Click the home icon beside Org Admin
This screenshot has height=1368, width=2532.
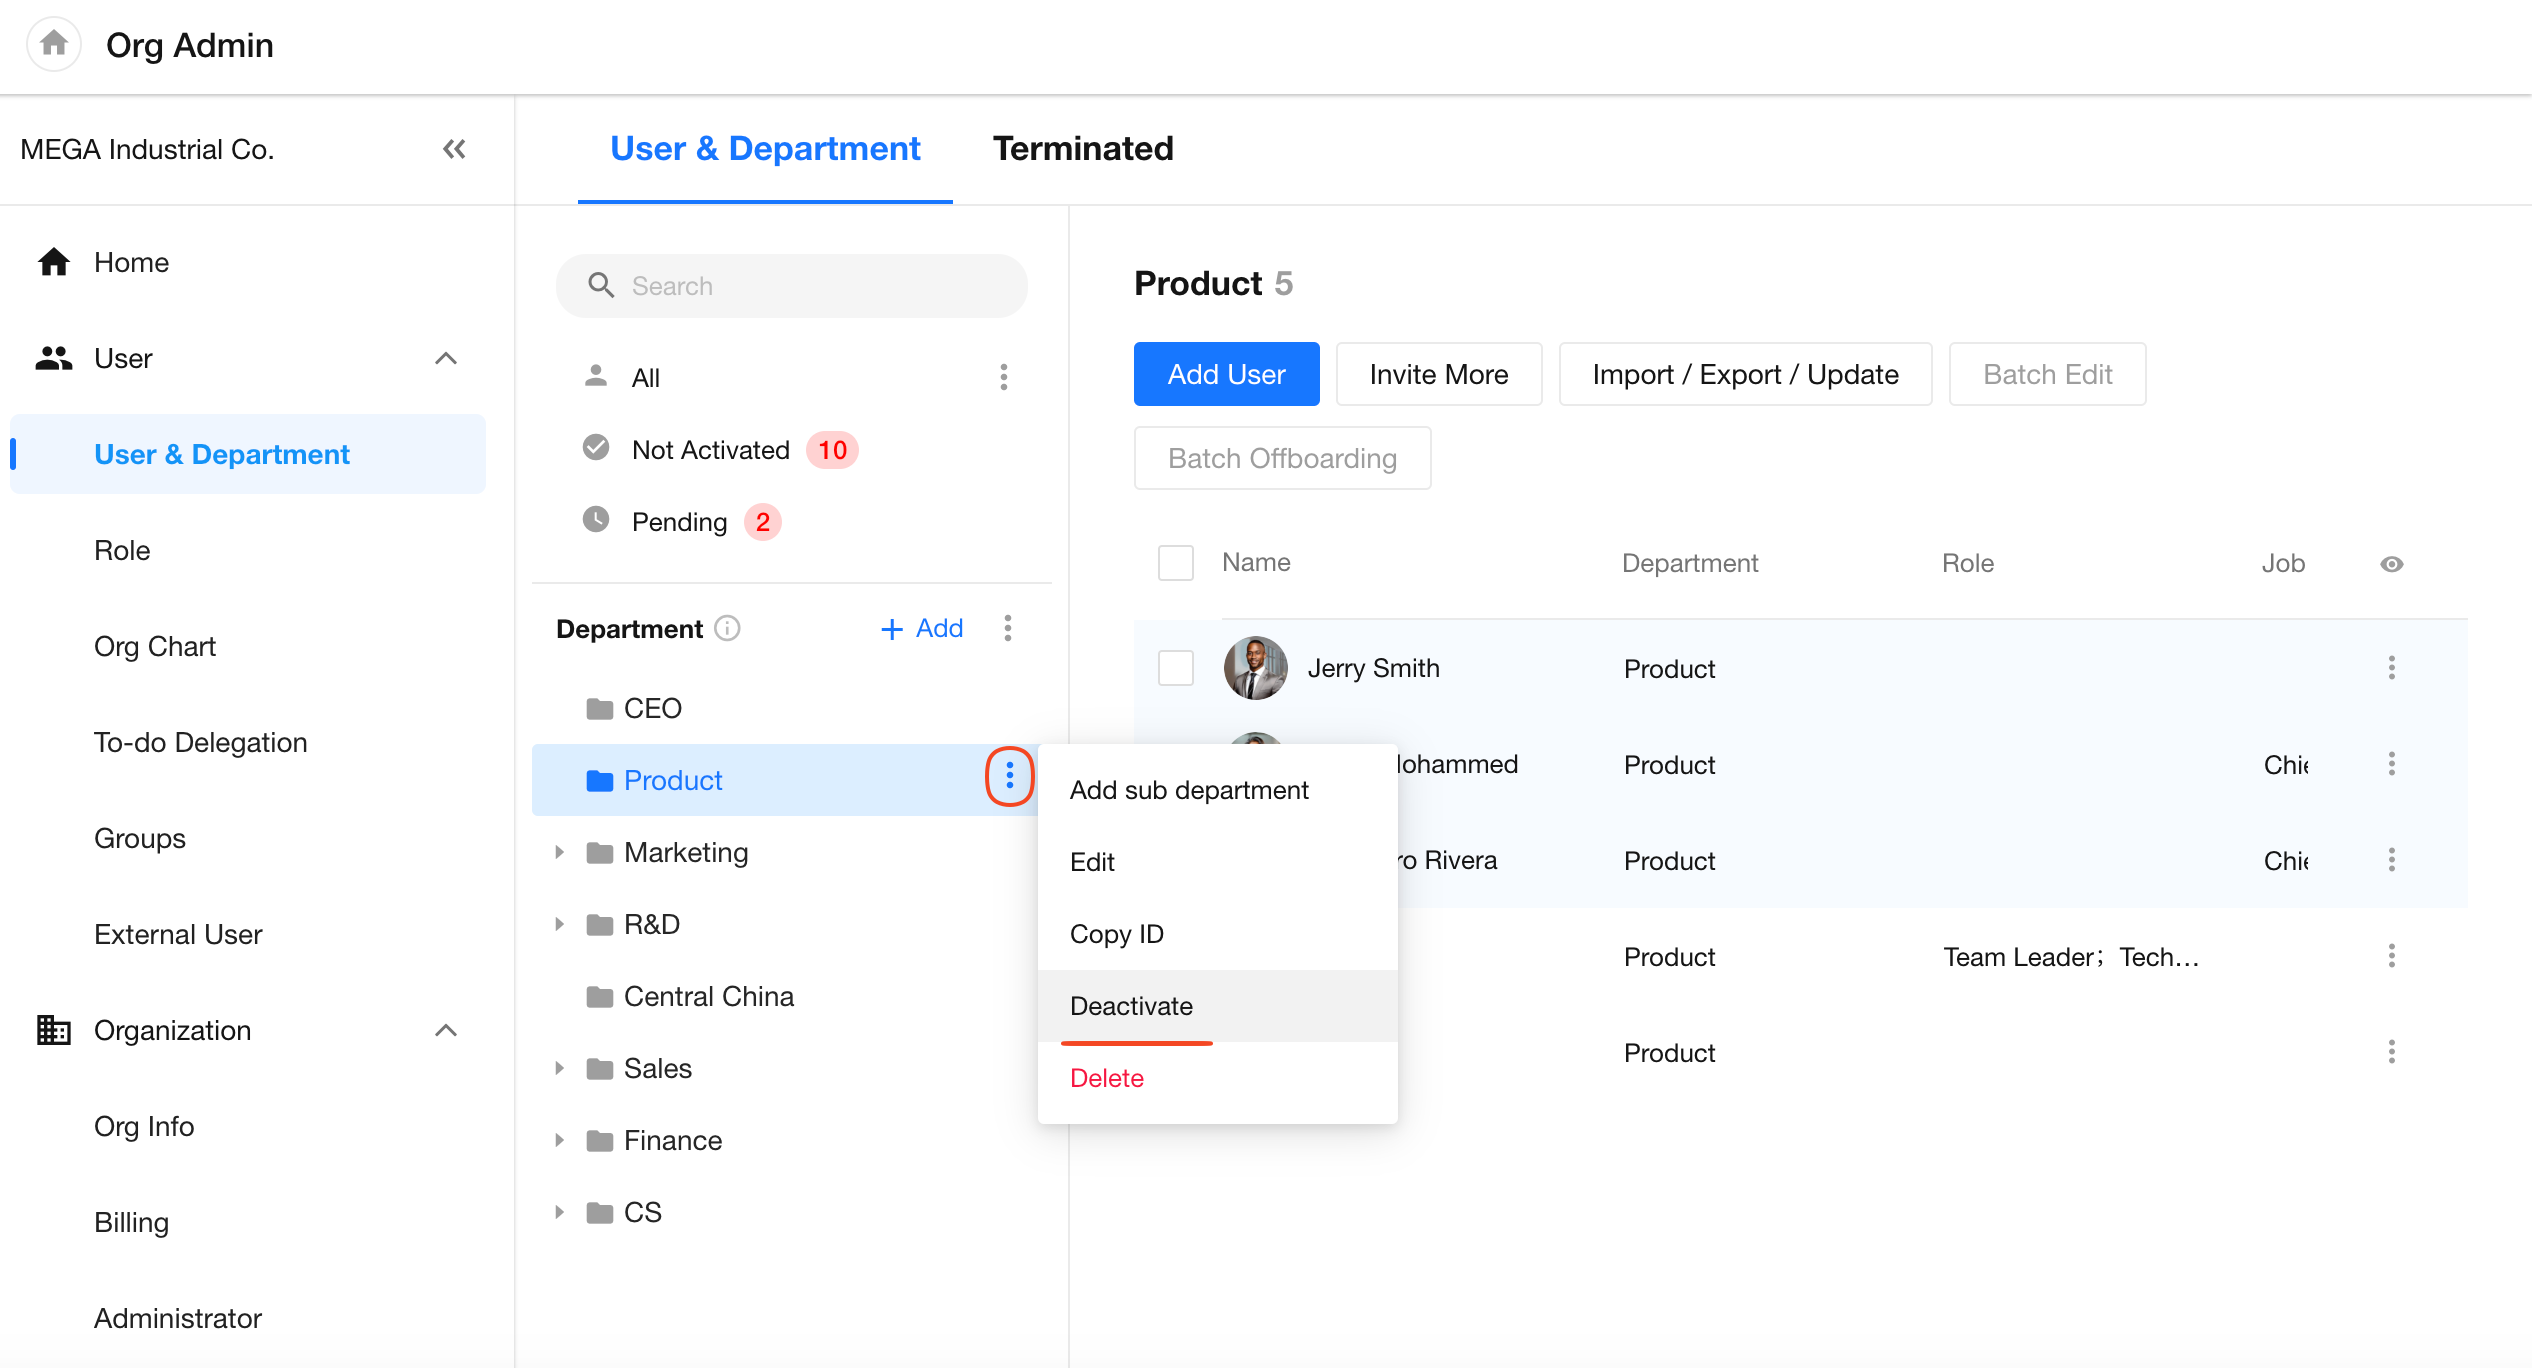pyautogui.click(x=54, y=44)
